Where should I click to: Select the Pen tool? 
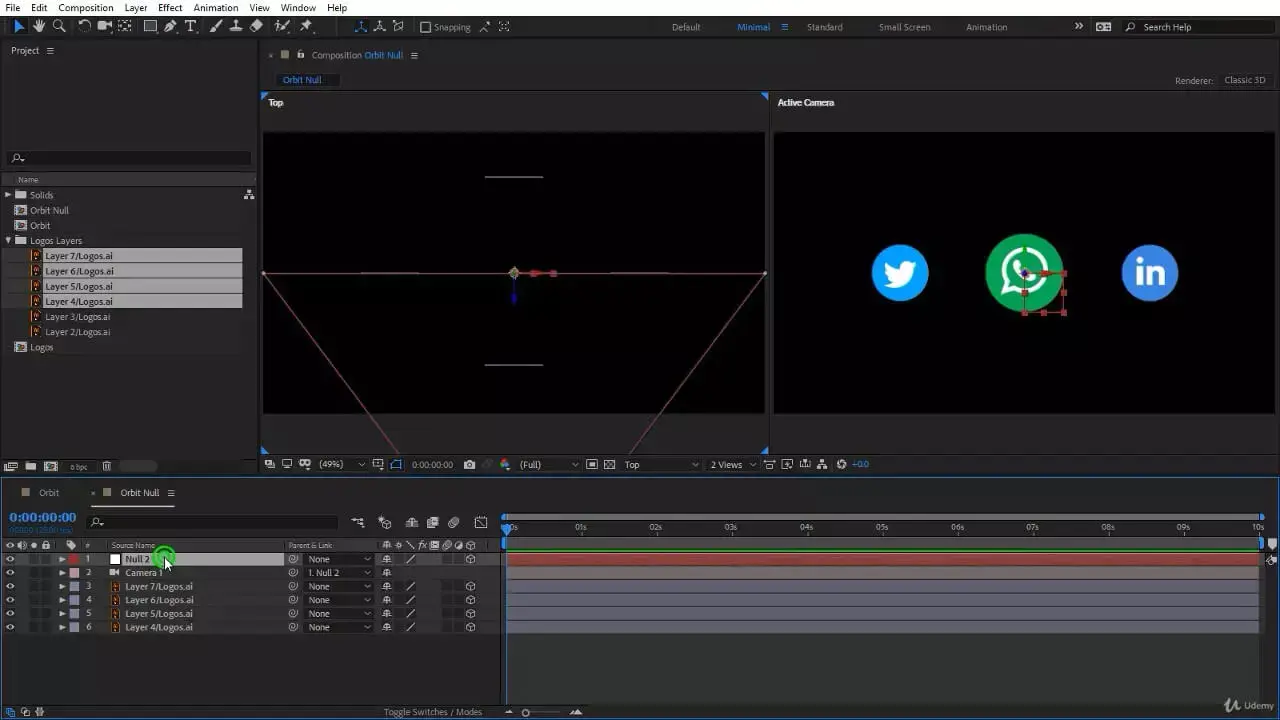pos(171,26)
